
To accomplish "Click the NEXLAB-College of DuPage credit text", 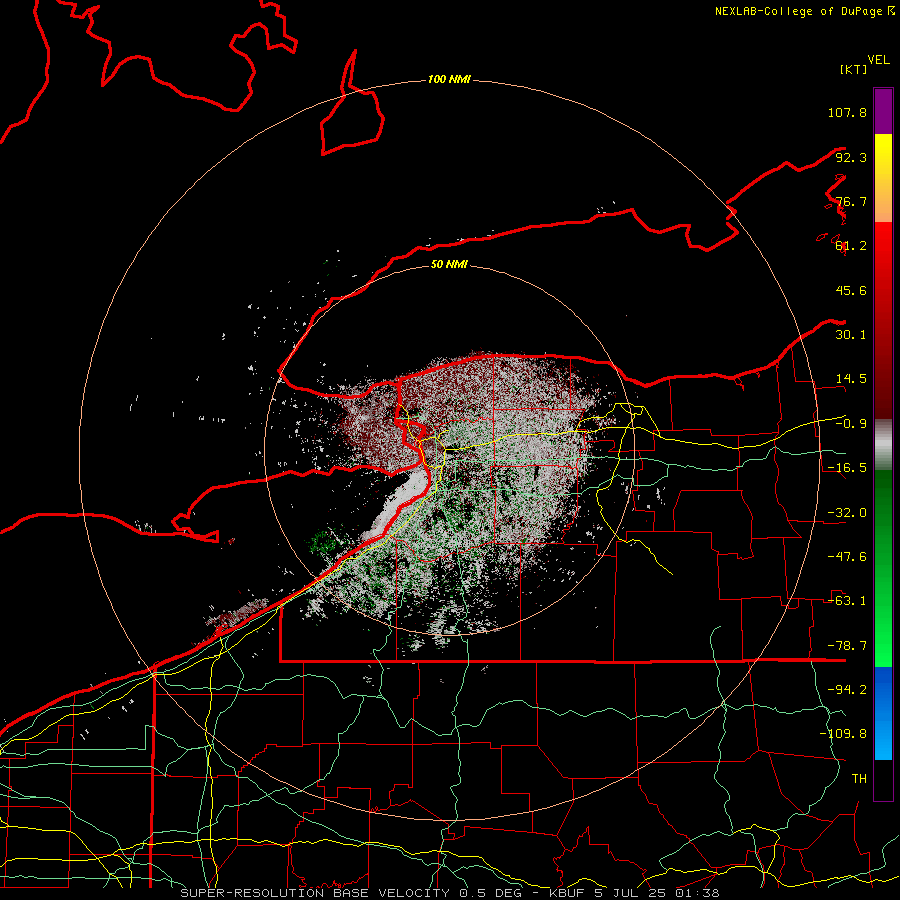I will [805, 11].
